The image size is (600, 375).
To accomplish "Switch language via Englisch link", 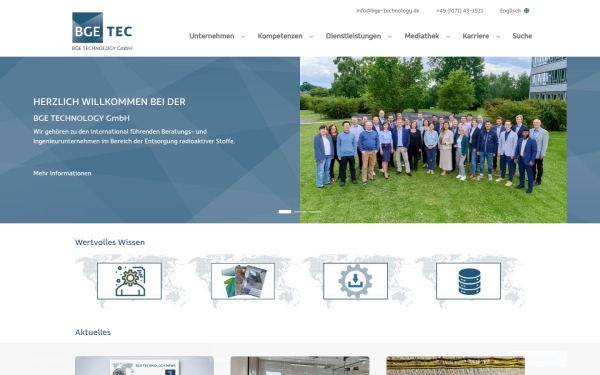I will click(510, 11).
